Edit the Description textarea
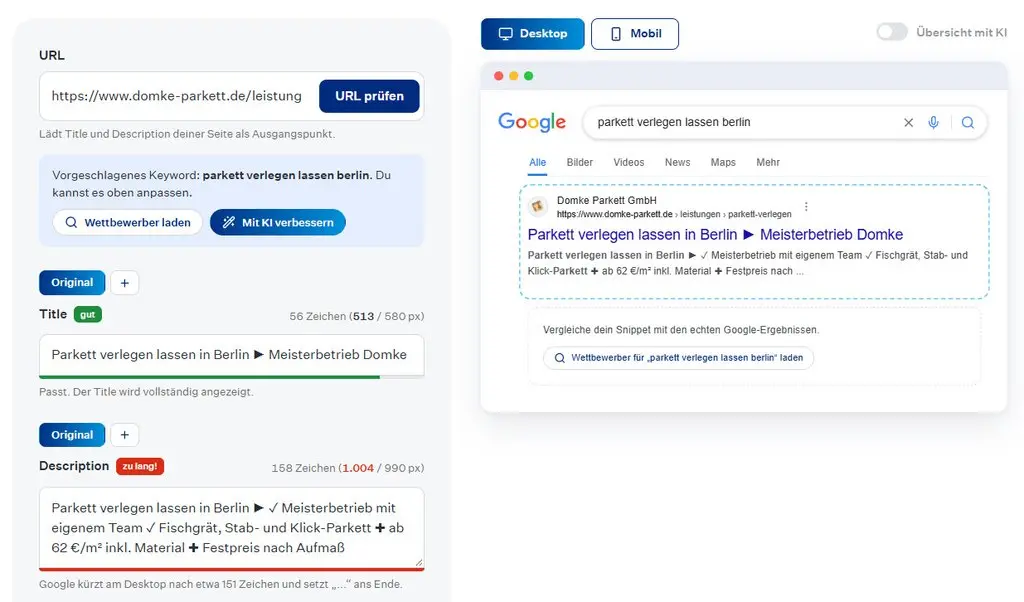 point(231,528)
